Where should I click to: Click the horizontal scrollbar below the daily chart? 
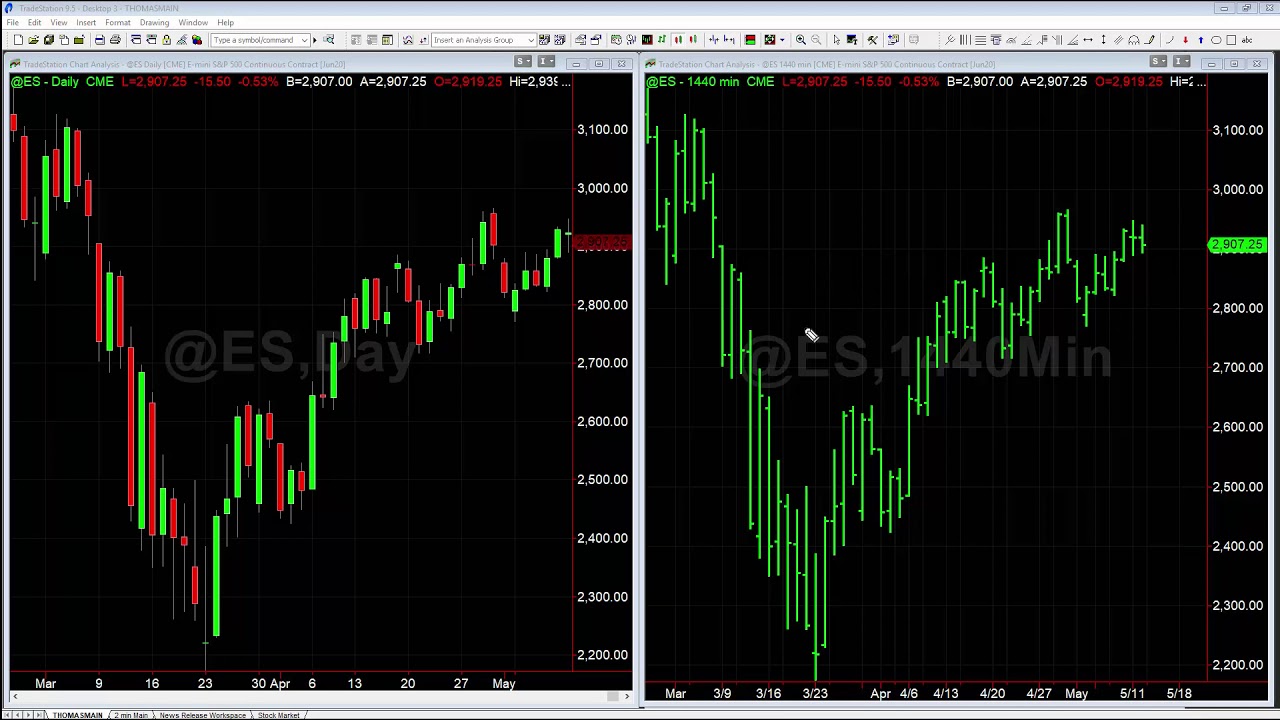tap(300, 696)
